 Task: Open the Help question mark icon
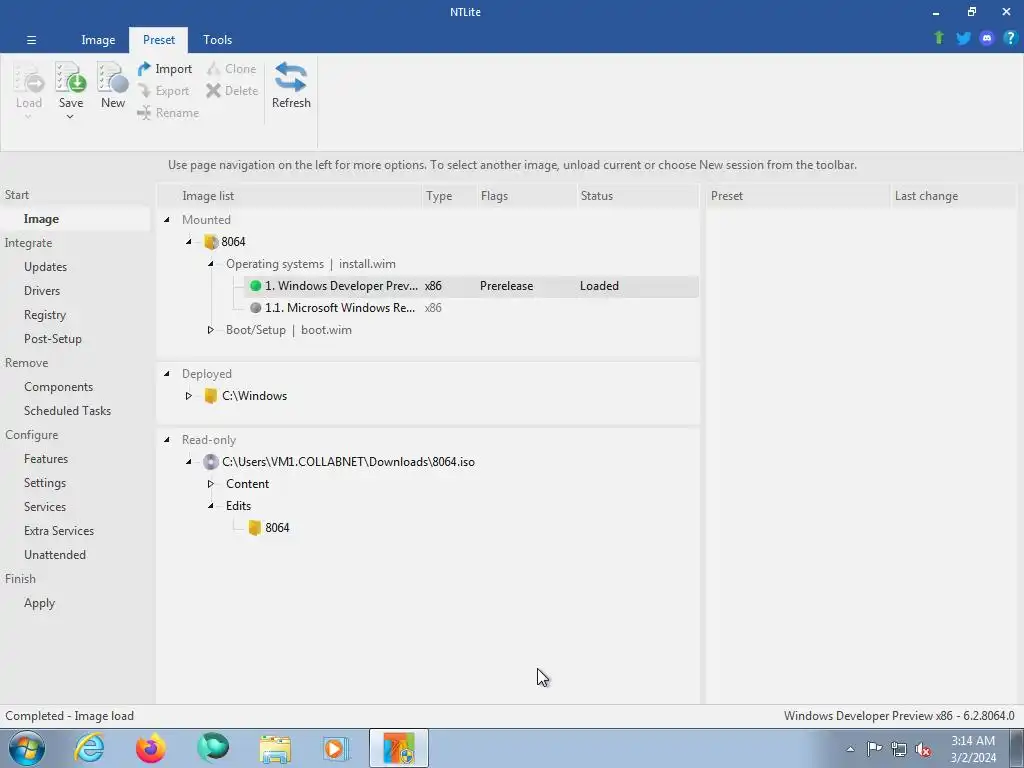1010,38
